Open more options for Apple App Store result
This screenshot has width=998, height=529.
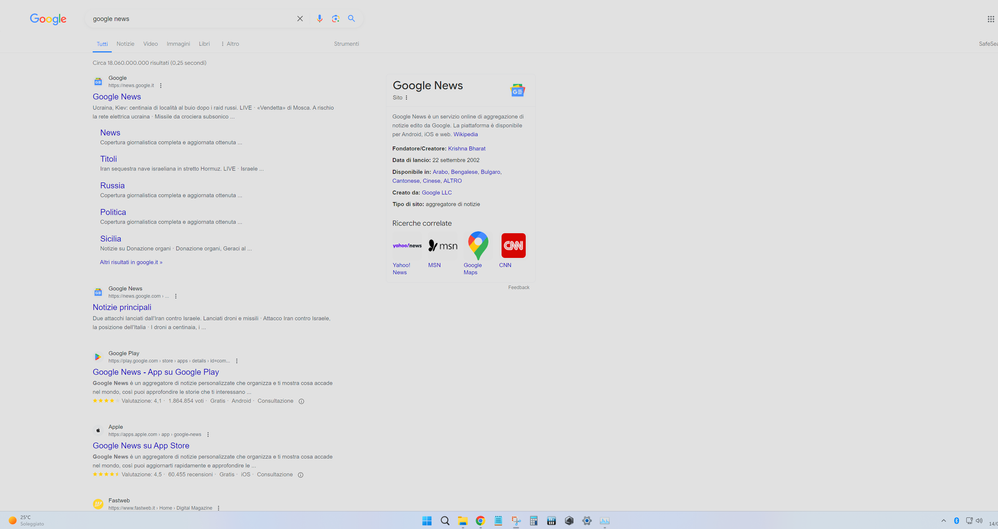click(208, 435)
